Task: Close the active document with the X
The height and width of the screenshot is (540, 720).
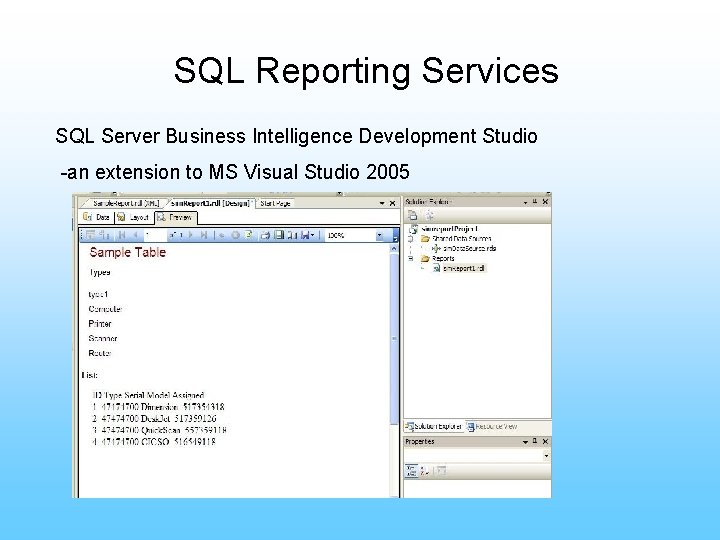Action: click(393, 203)
